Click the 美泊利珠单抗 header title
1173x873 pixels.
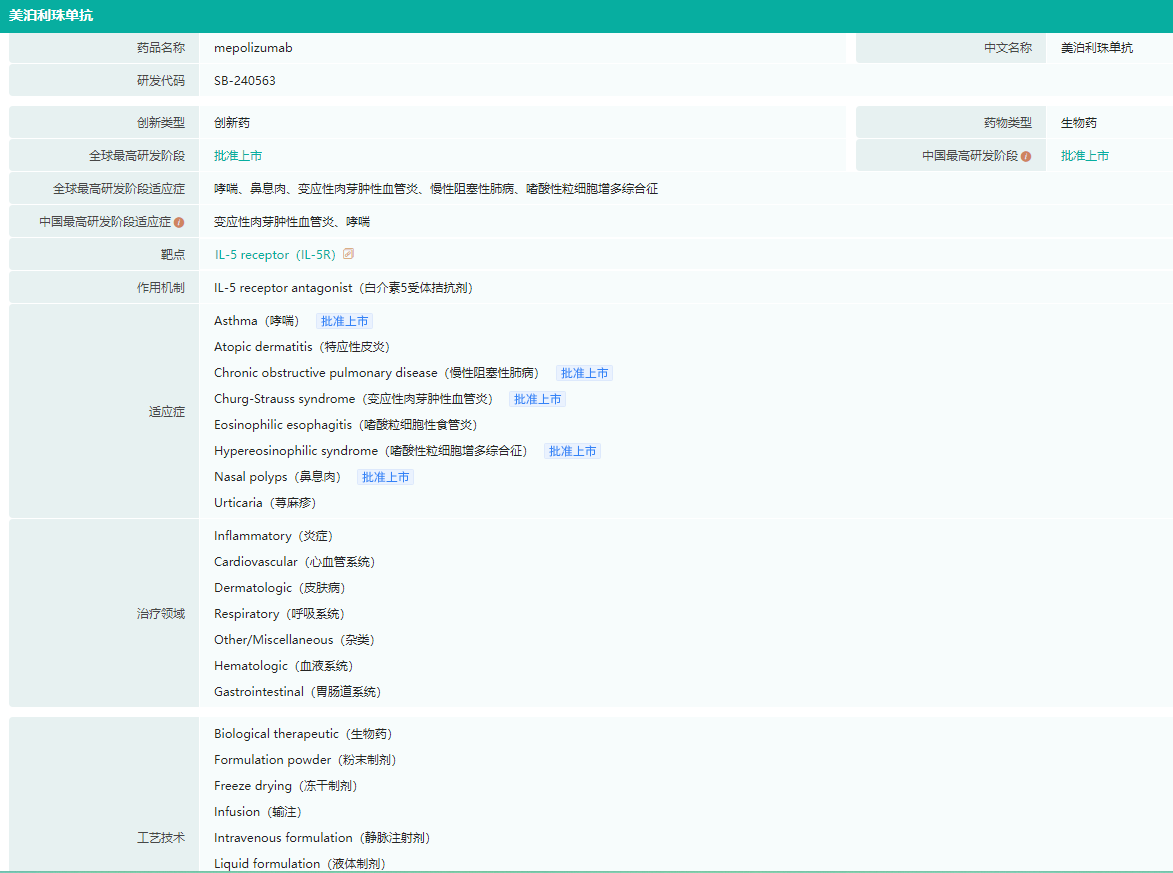point(51,16)
